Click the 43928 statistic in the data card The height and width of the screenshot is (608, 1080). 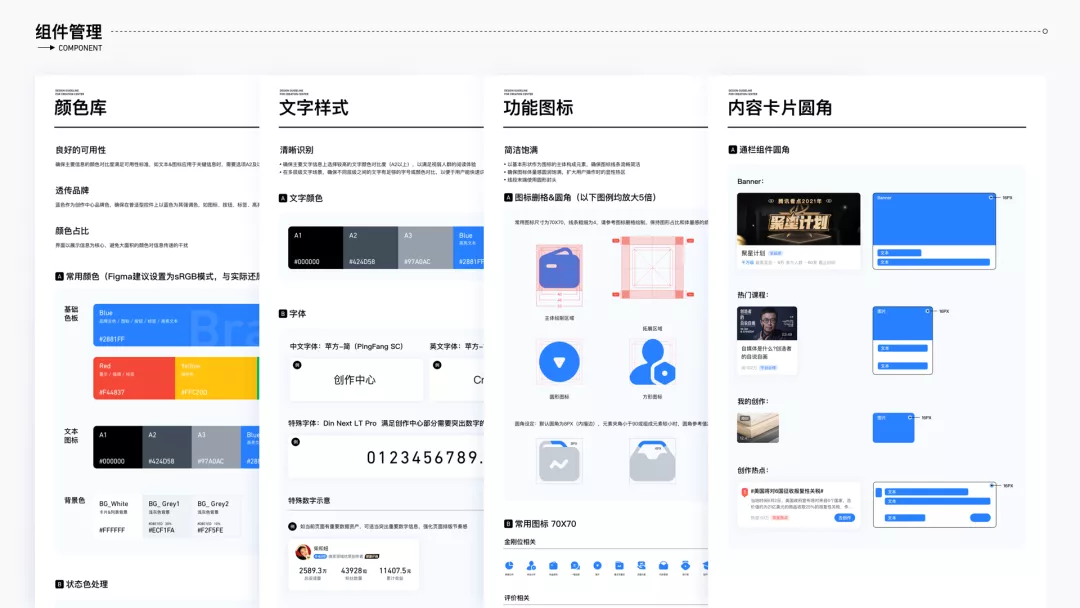(x=354, y=571)
